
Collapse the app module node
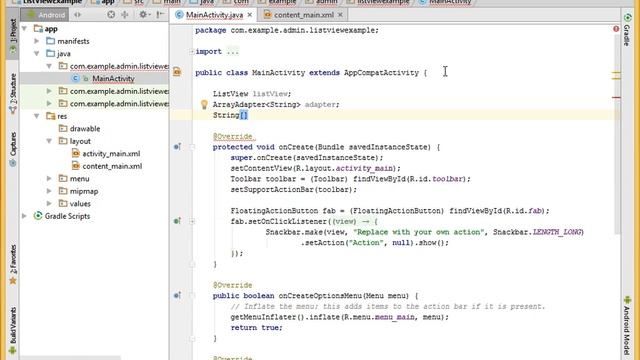click(x=24, y=29)
